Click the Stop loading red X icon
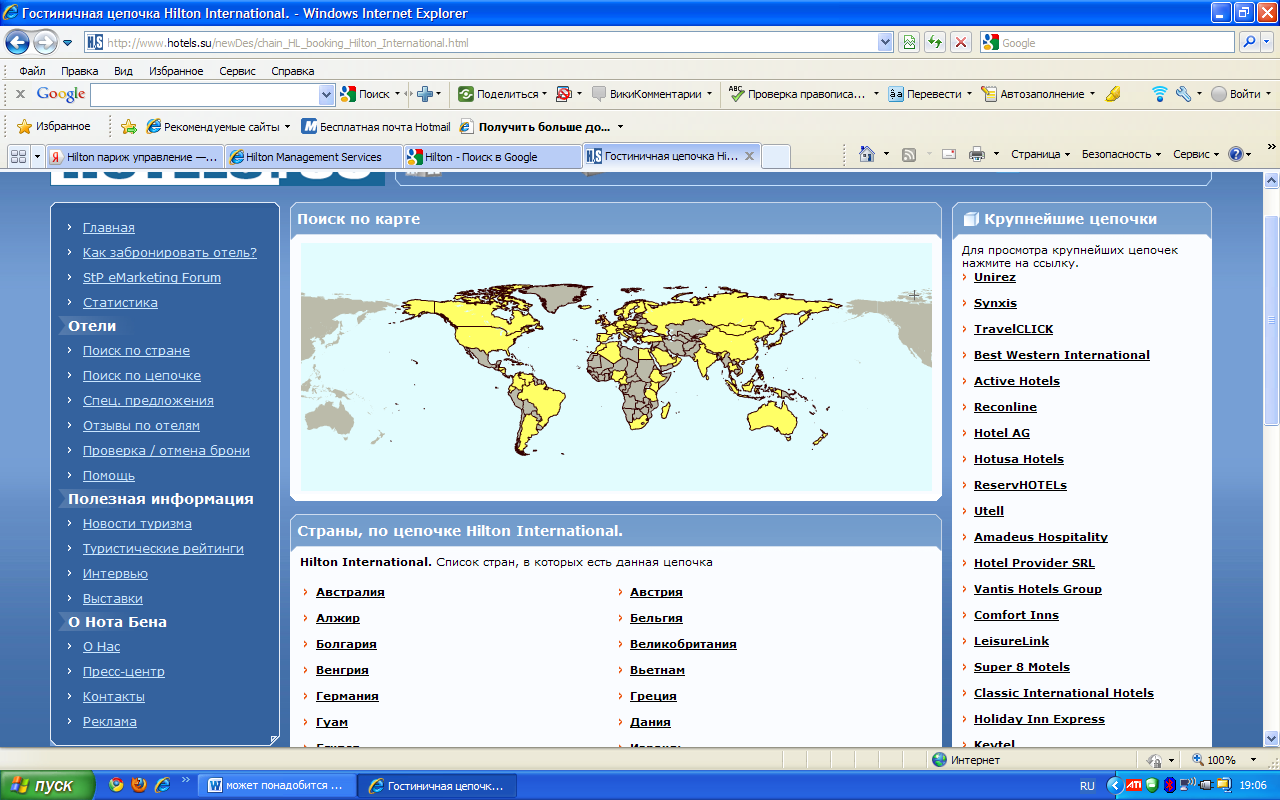1280x800 pixels. click(961, 43)
